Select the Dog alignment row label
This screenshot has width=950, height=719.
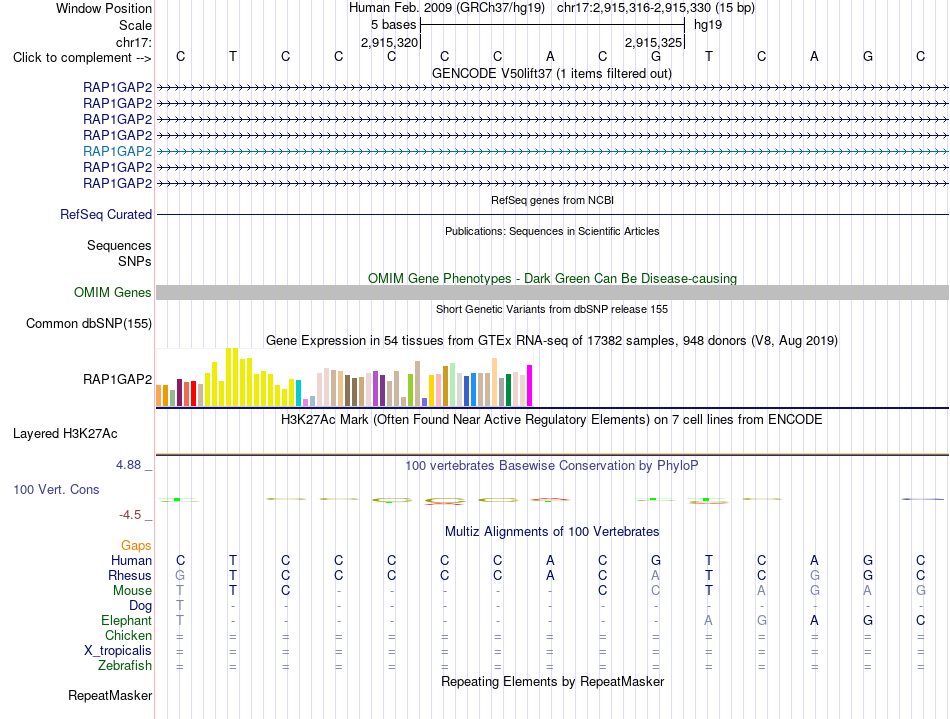[140, 606]
